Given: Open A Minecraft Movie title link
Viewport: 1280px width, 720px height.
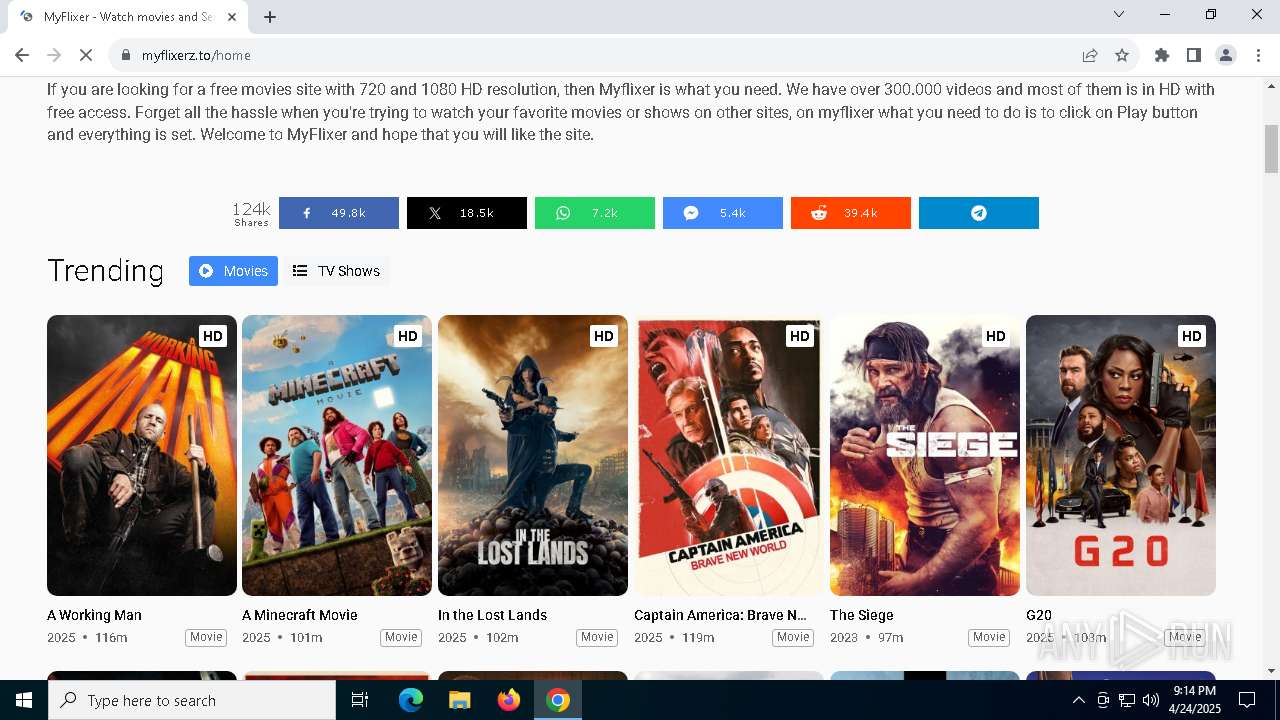Looking at the screenshot, I should point(300,615).
